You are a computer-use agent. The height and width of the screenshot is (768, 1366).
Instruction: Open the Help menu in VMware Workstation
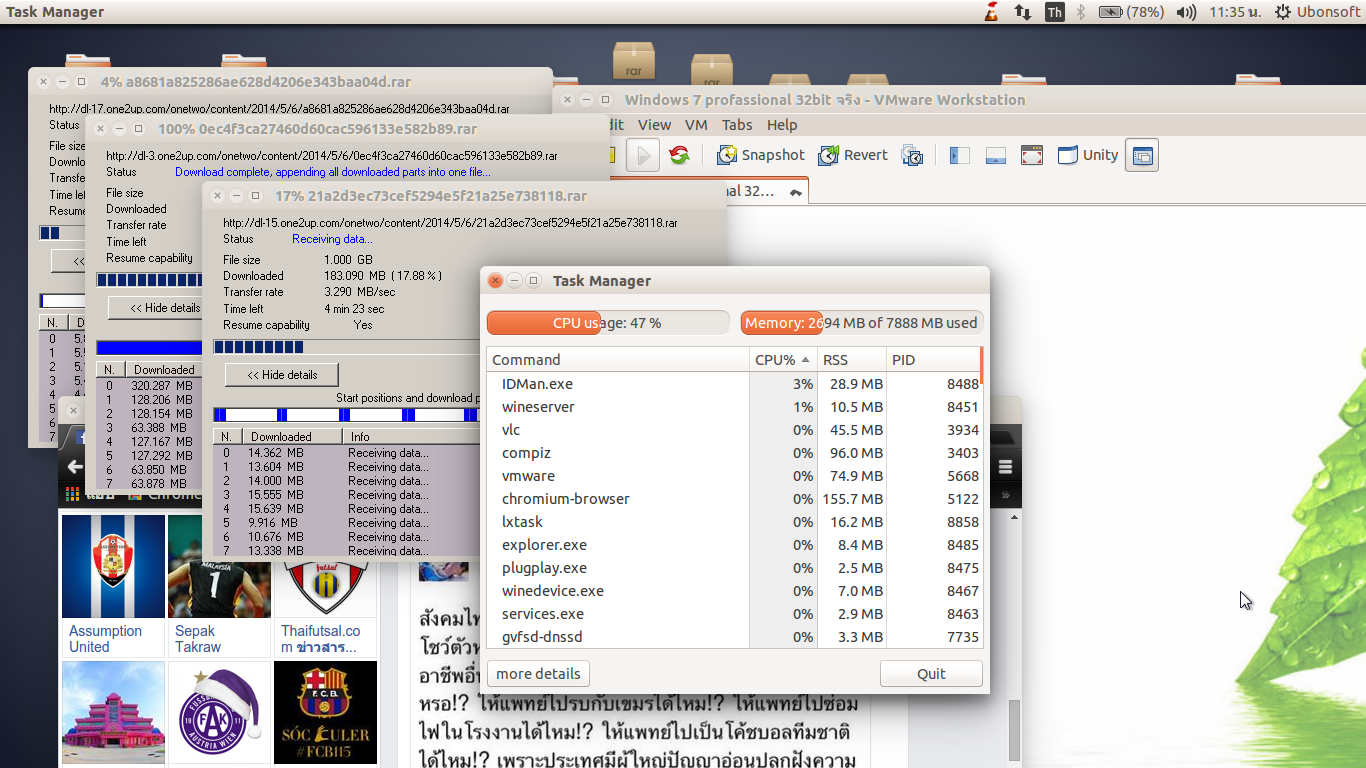pyautogui.click(x=782, y=125)
